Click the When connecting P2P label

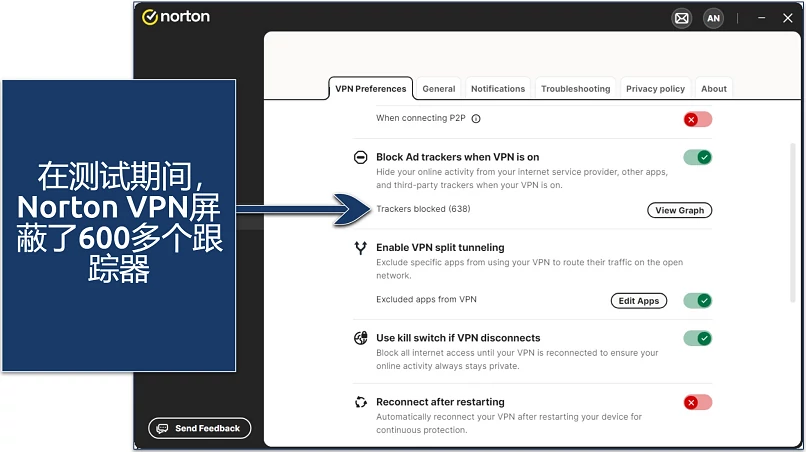click(420, 118)
